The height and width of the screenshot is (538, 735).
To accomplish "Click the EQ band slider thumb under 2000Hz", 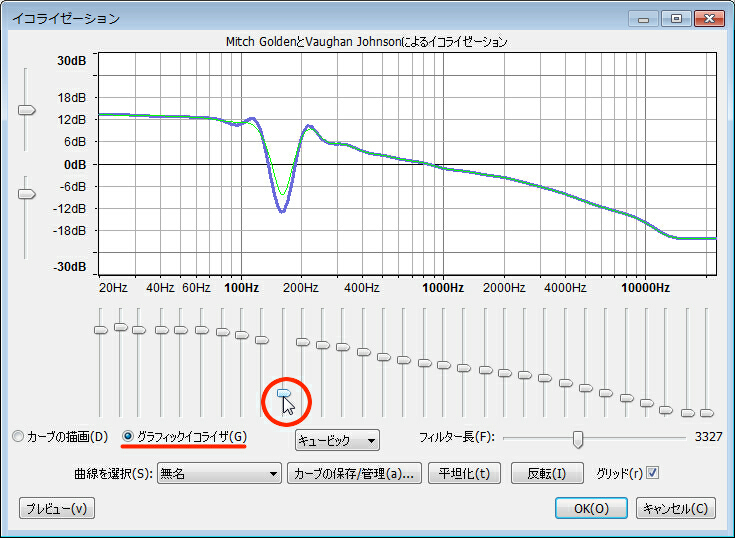I will (x=504, y=373).
